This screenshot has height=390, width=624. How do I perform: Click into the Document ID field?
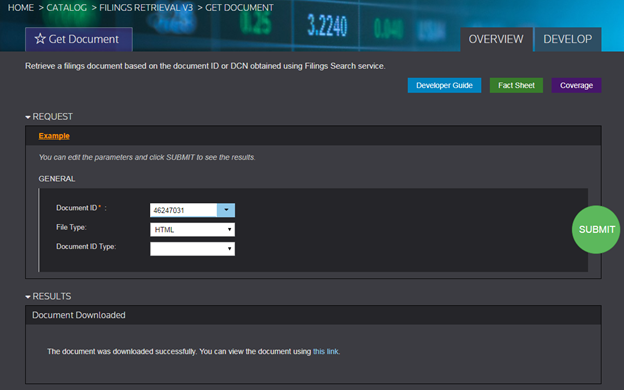click(x=183, y=210)
